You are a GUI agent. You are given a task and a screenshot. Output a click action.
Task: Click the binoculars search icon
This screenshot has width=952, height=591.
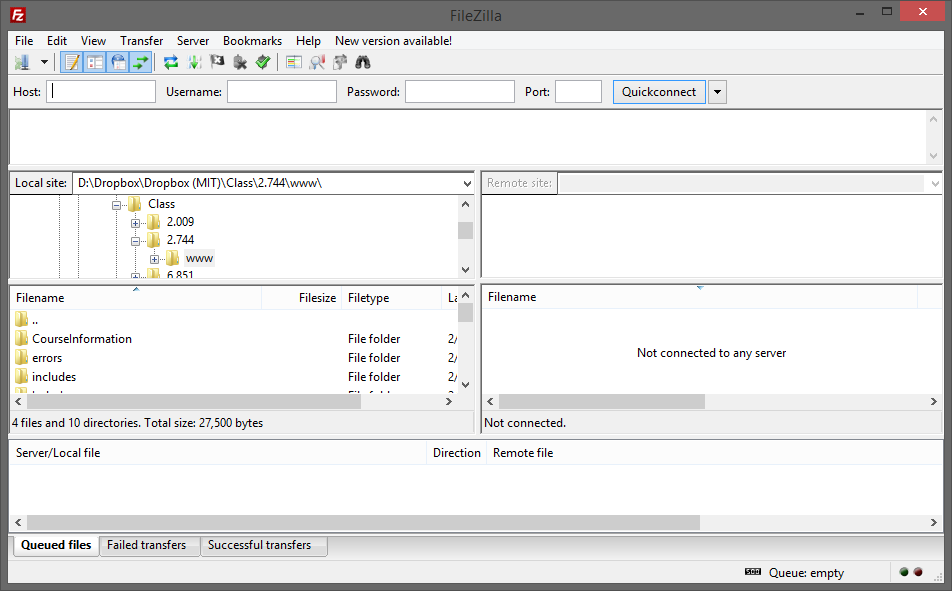tap(363, 63)
